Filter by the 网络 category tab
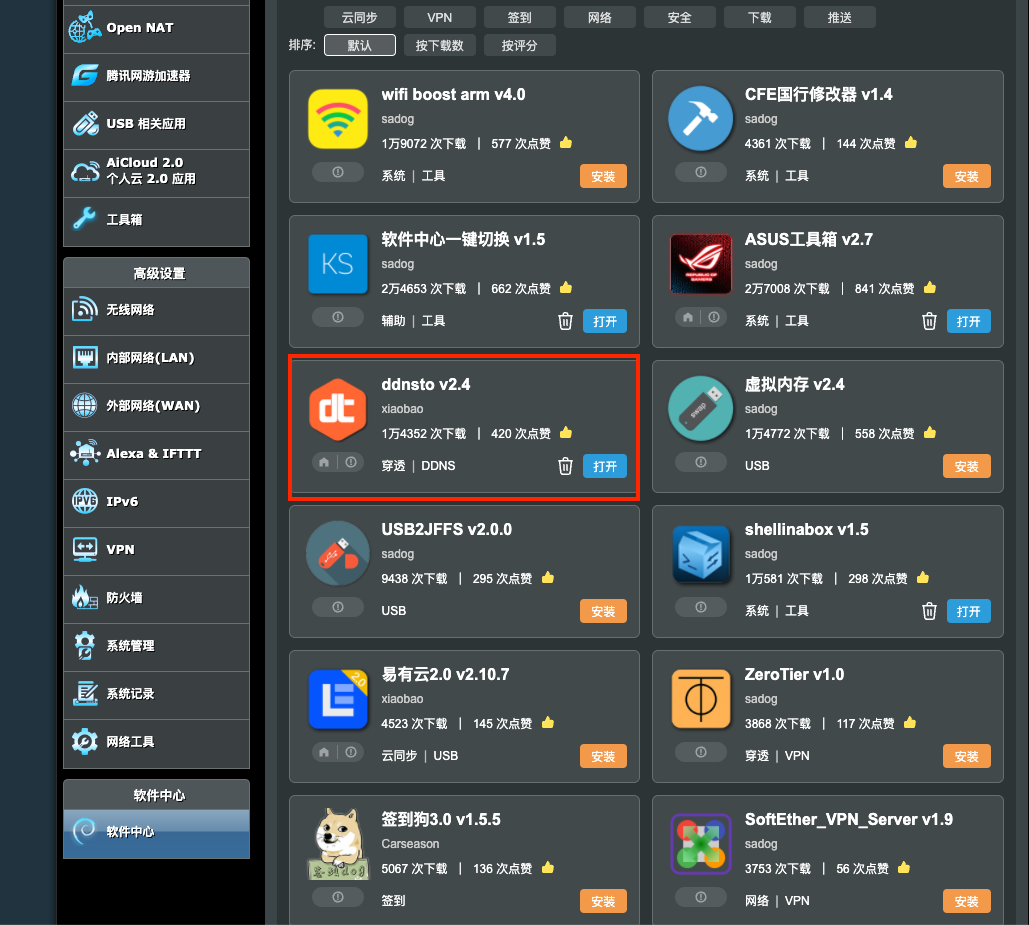 (x=600, y=18)
